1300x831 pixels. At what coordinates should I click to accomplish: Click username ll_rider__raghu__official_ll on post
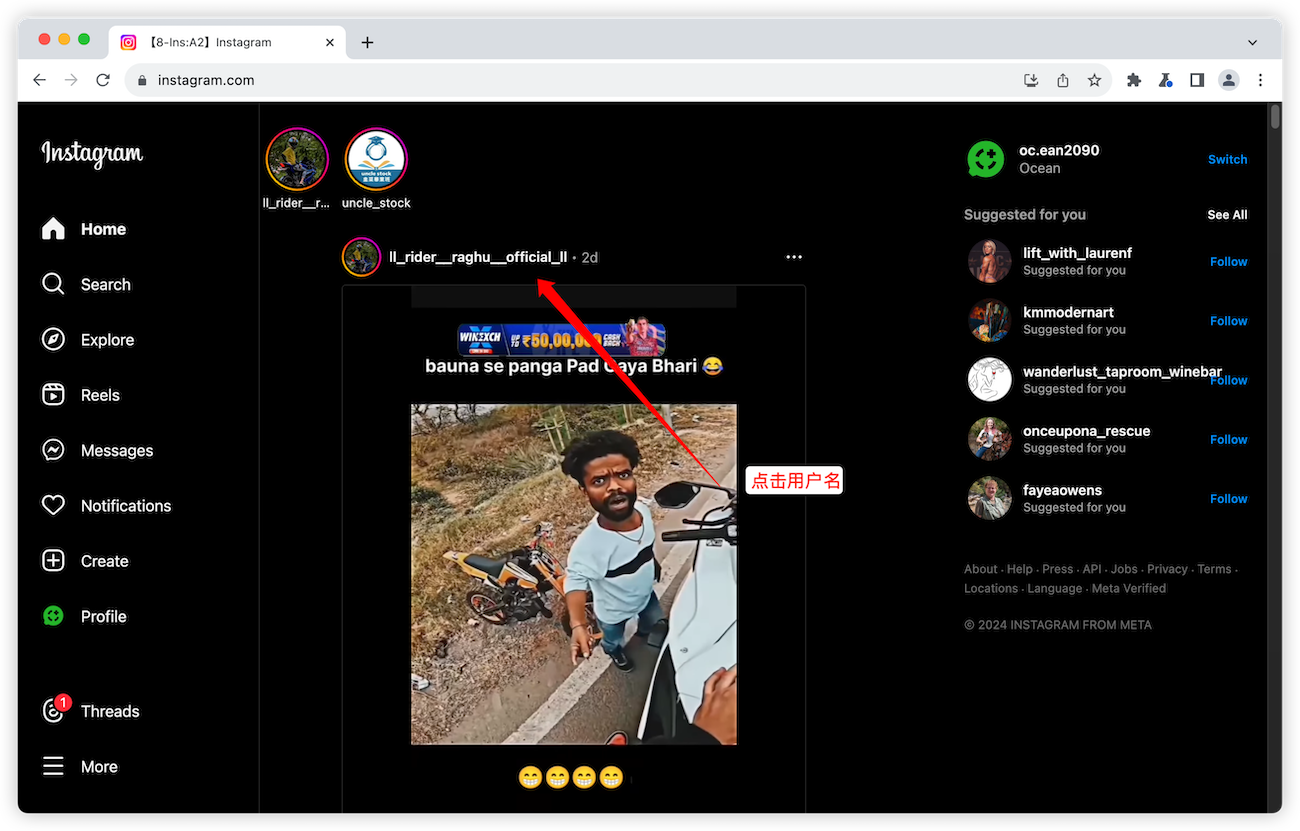pyautogui.click(x=477, y=257)
